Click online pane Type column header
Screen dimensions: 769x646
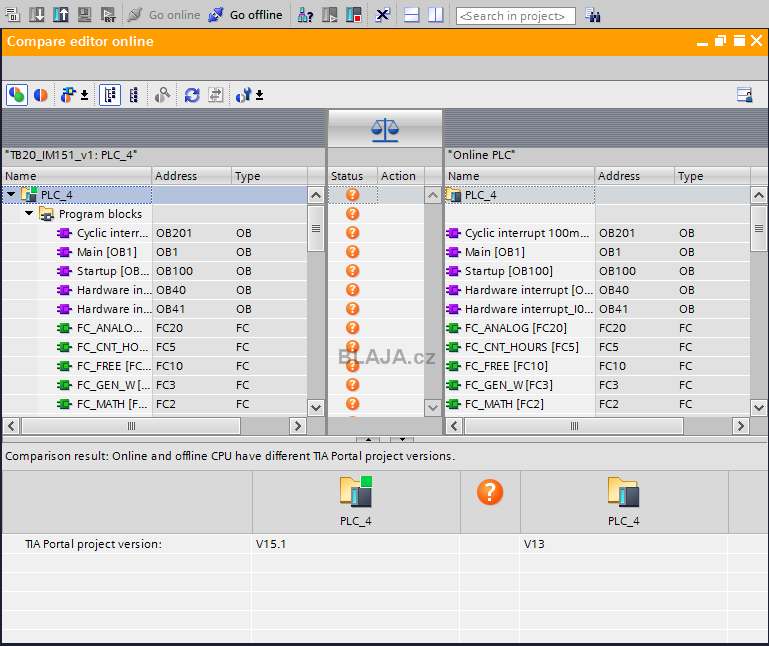click(x=712, y=176)
